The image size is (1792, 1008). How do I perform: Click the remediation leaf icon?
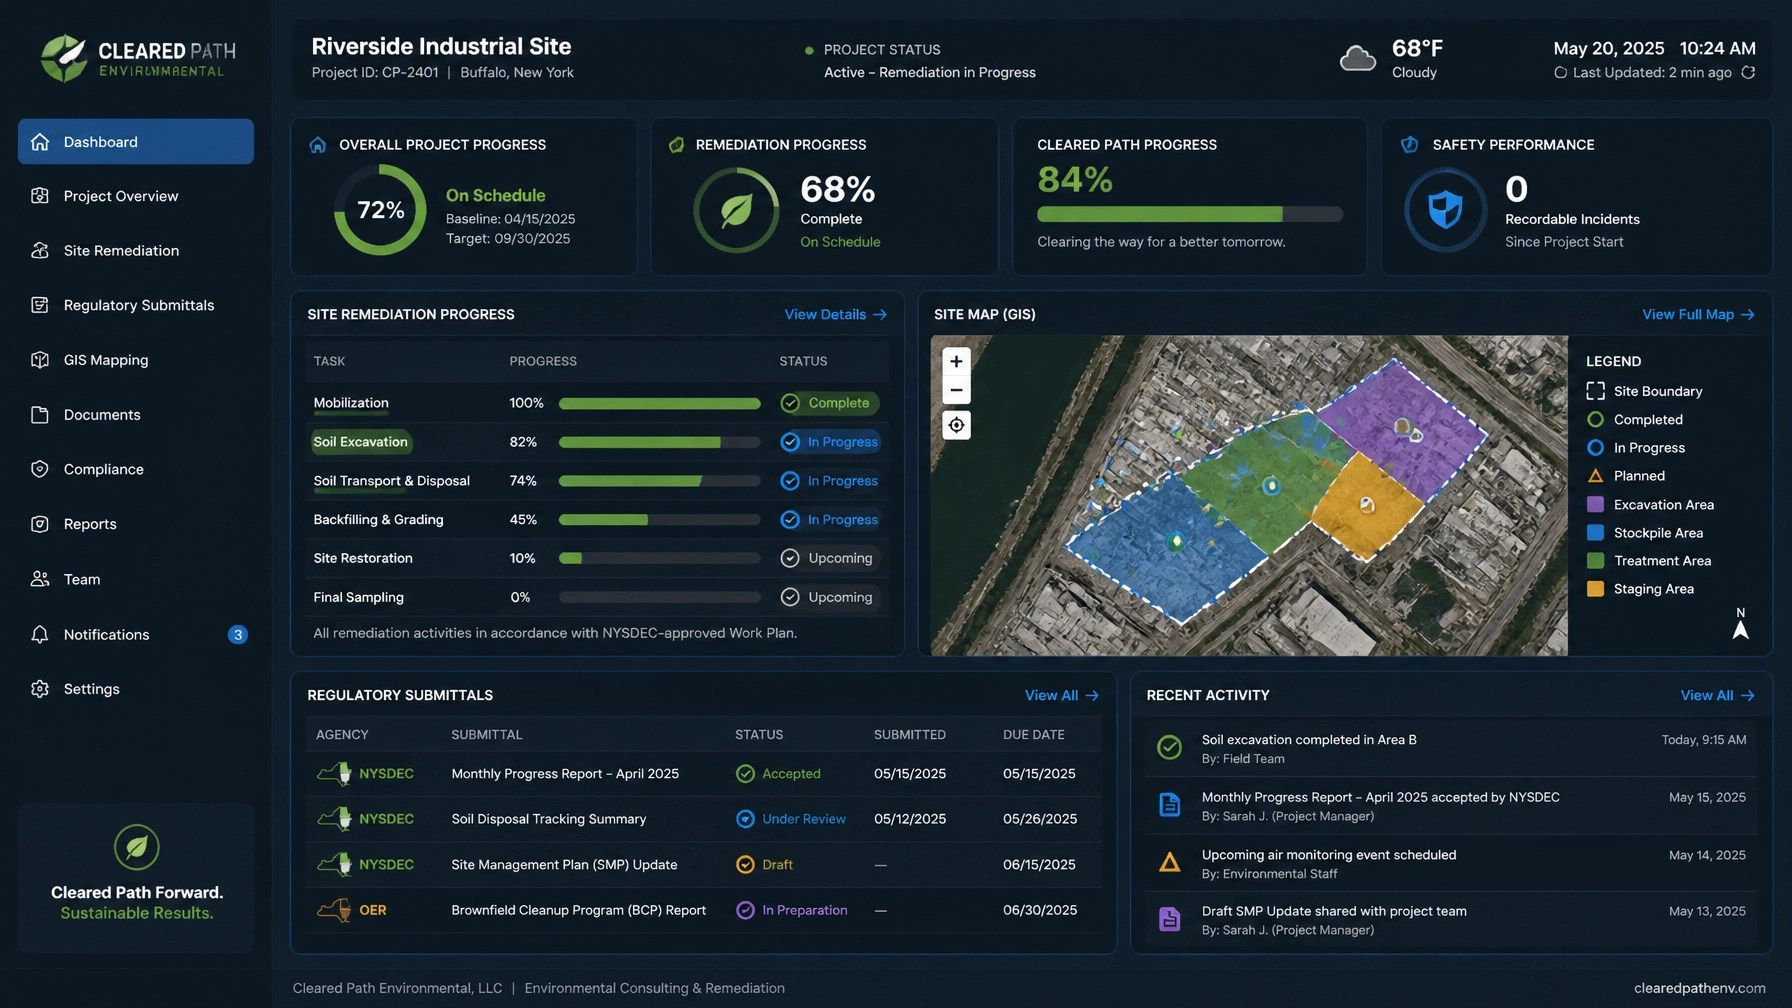[736, 210]
